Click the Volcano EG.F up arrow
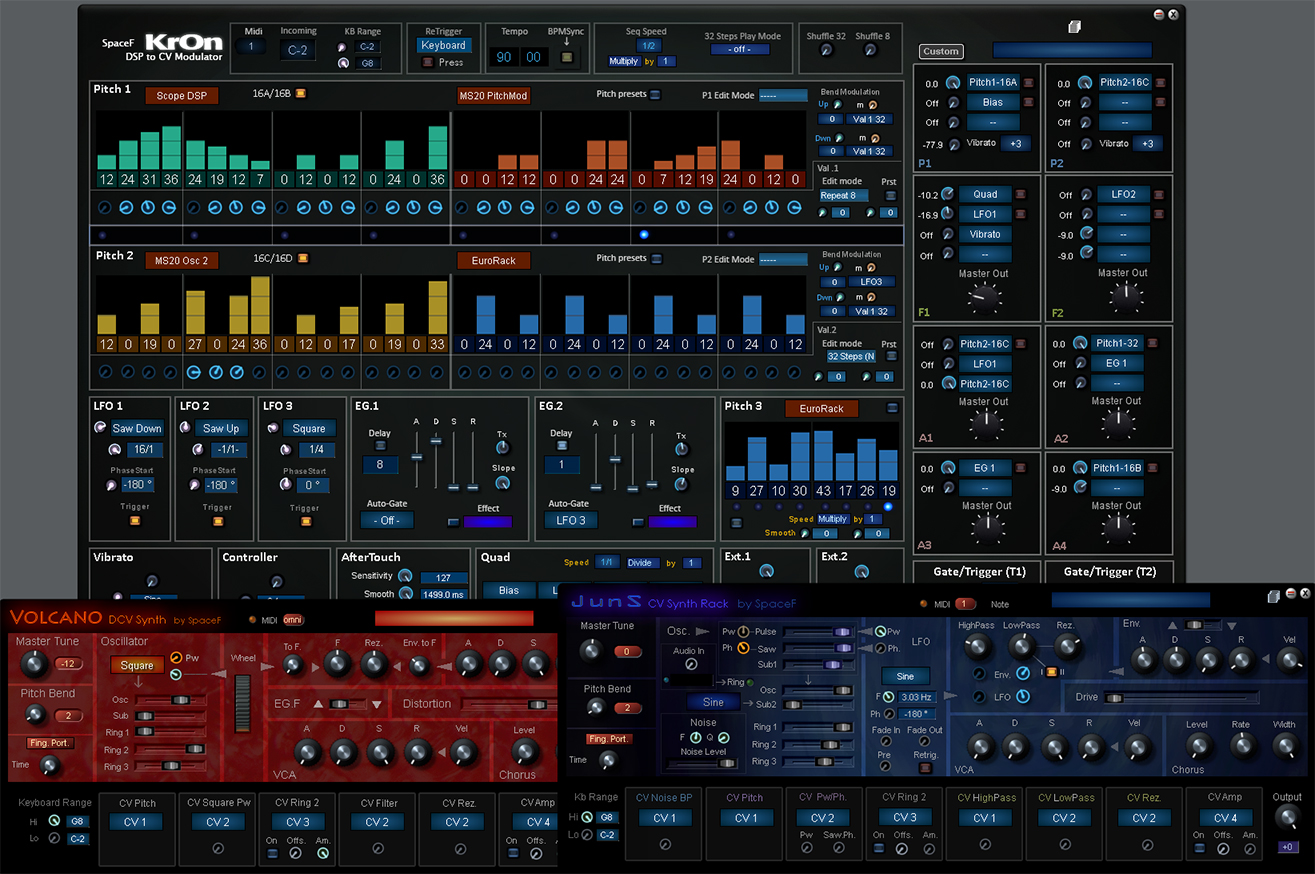This screenshot has width=1315, height=874. pos(319,704)
